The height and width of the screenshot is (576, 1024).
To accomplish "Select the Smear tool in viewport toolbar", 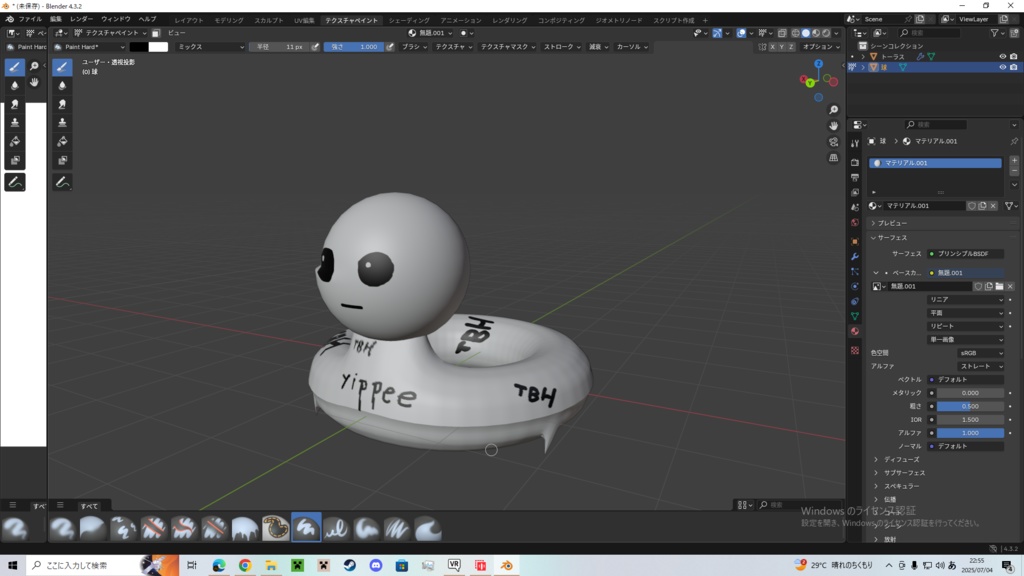I will pyautogui.click(x=62, y=104).
